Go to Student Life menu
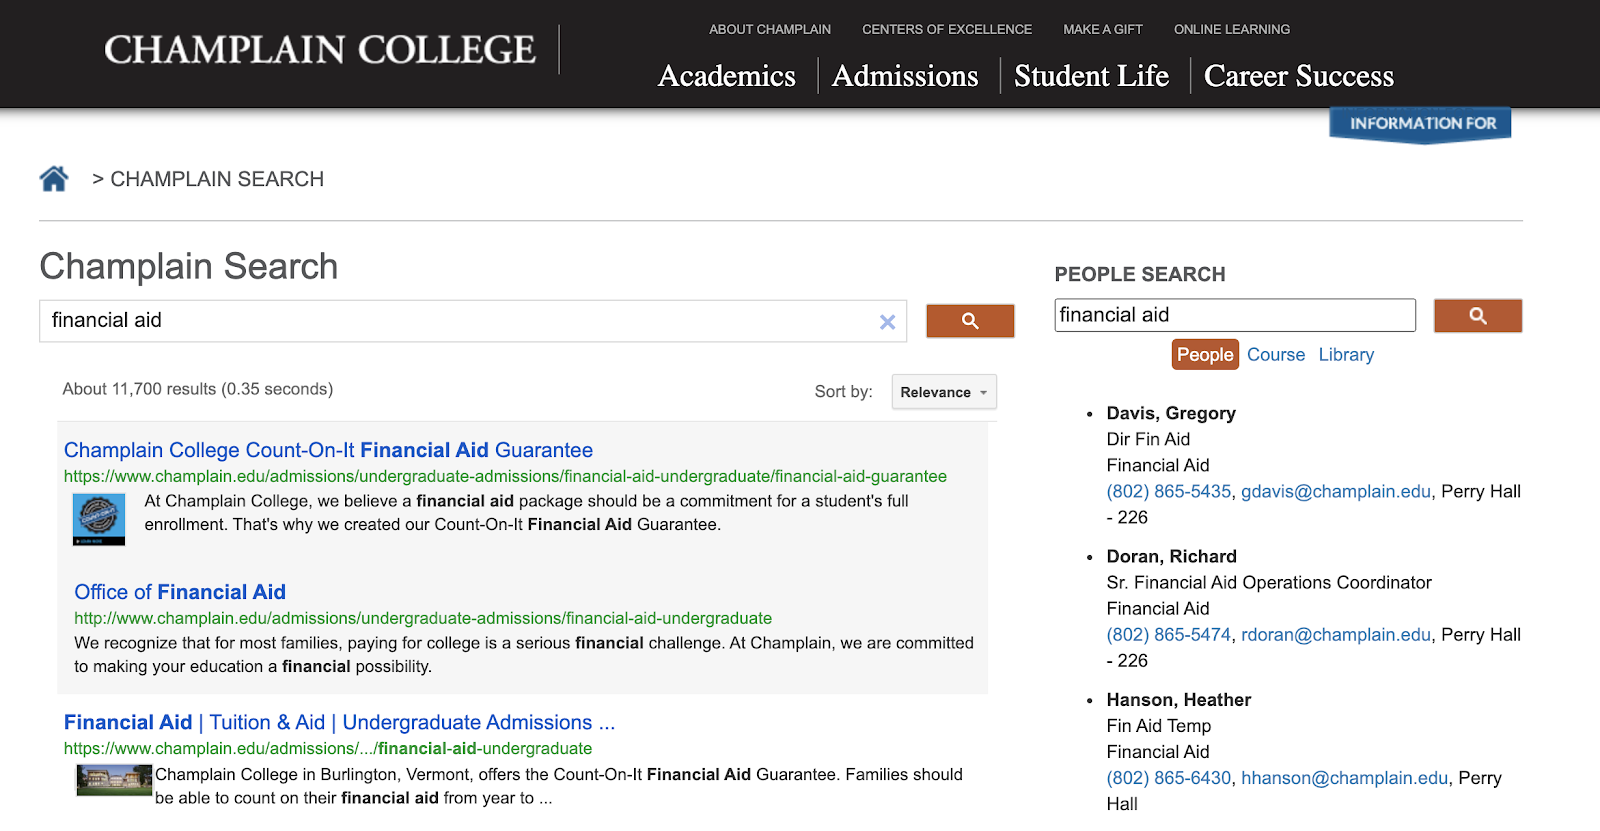This screenshot has width=1600, height=831. [x=1091, y=76]
